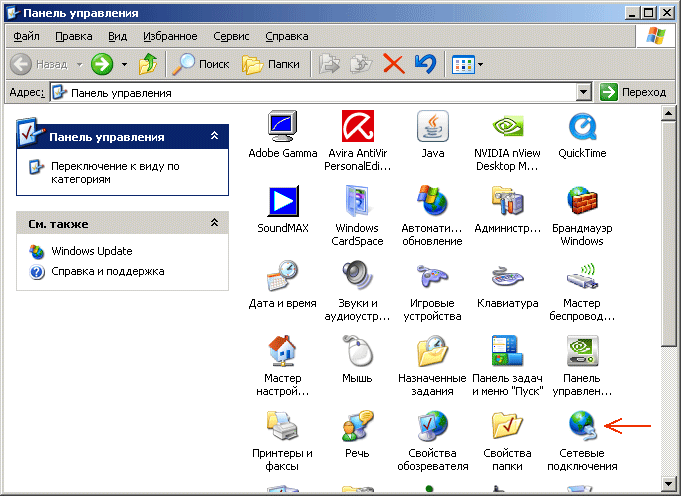Collapse the См. также section

pos(214,223)
